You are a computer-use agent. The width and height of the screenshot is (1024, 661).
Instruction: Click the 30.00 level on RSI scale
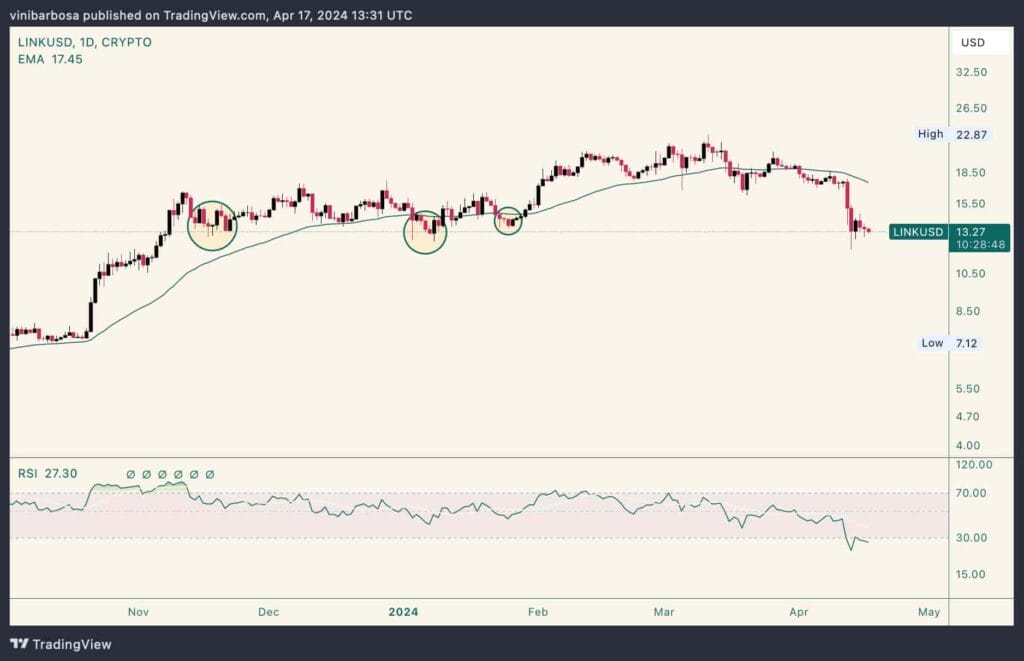[974, 538]
